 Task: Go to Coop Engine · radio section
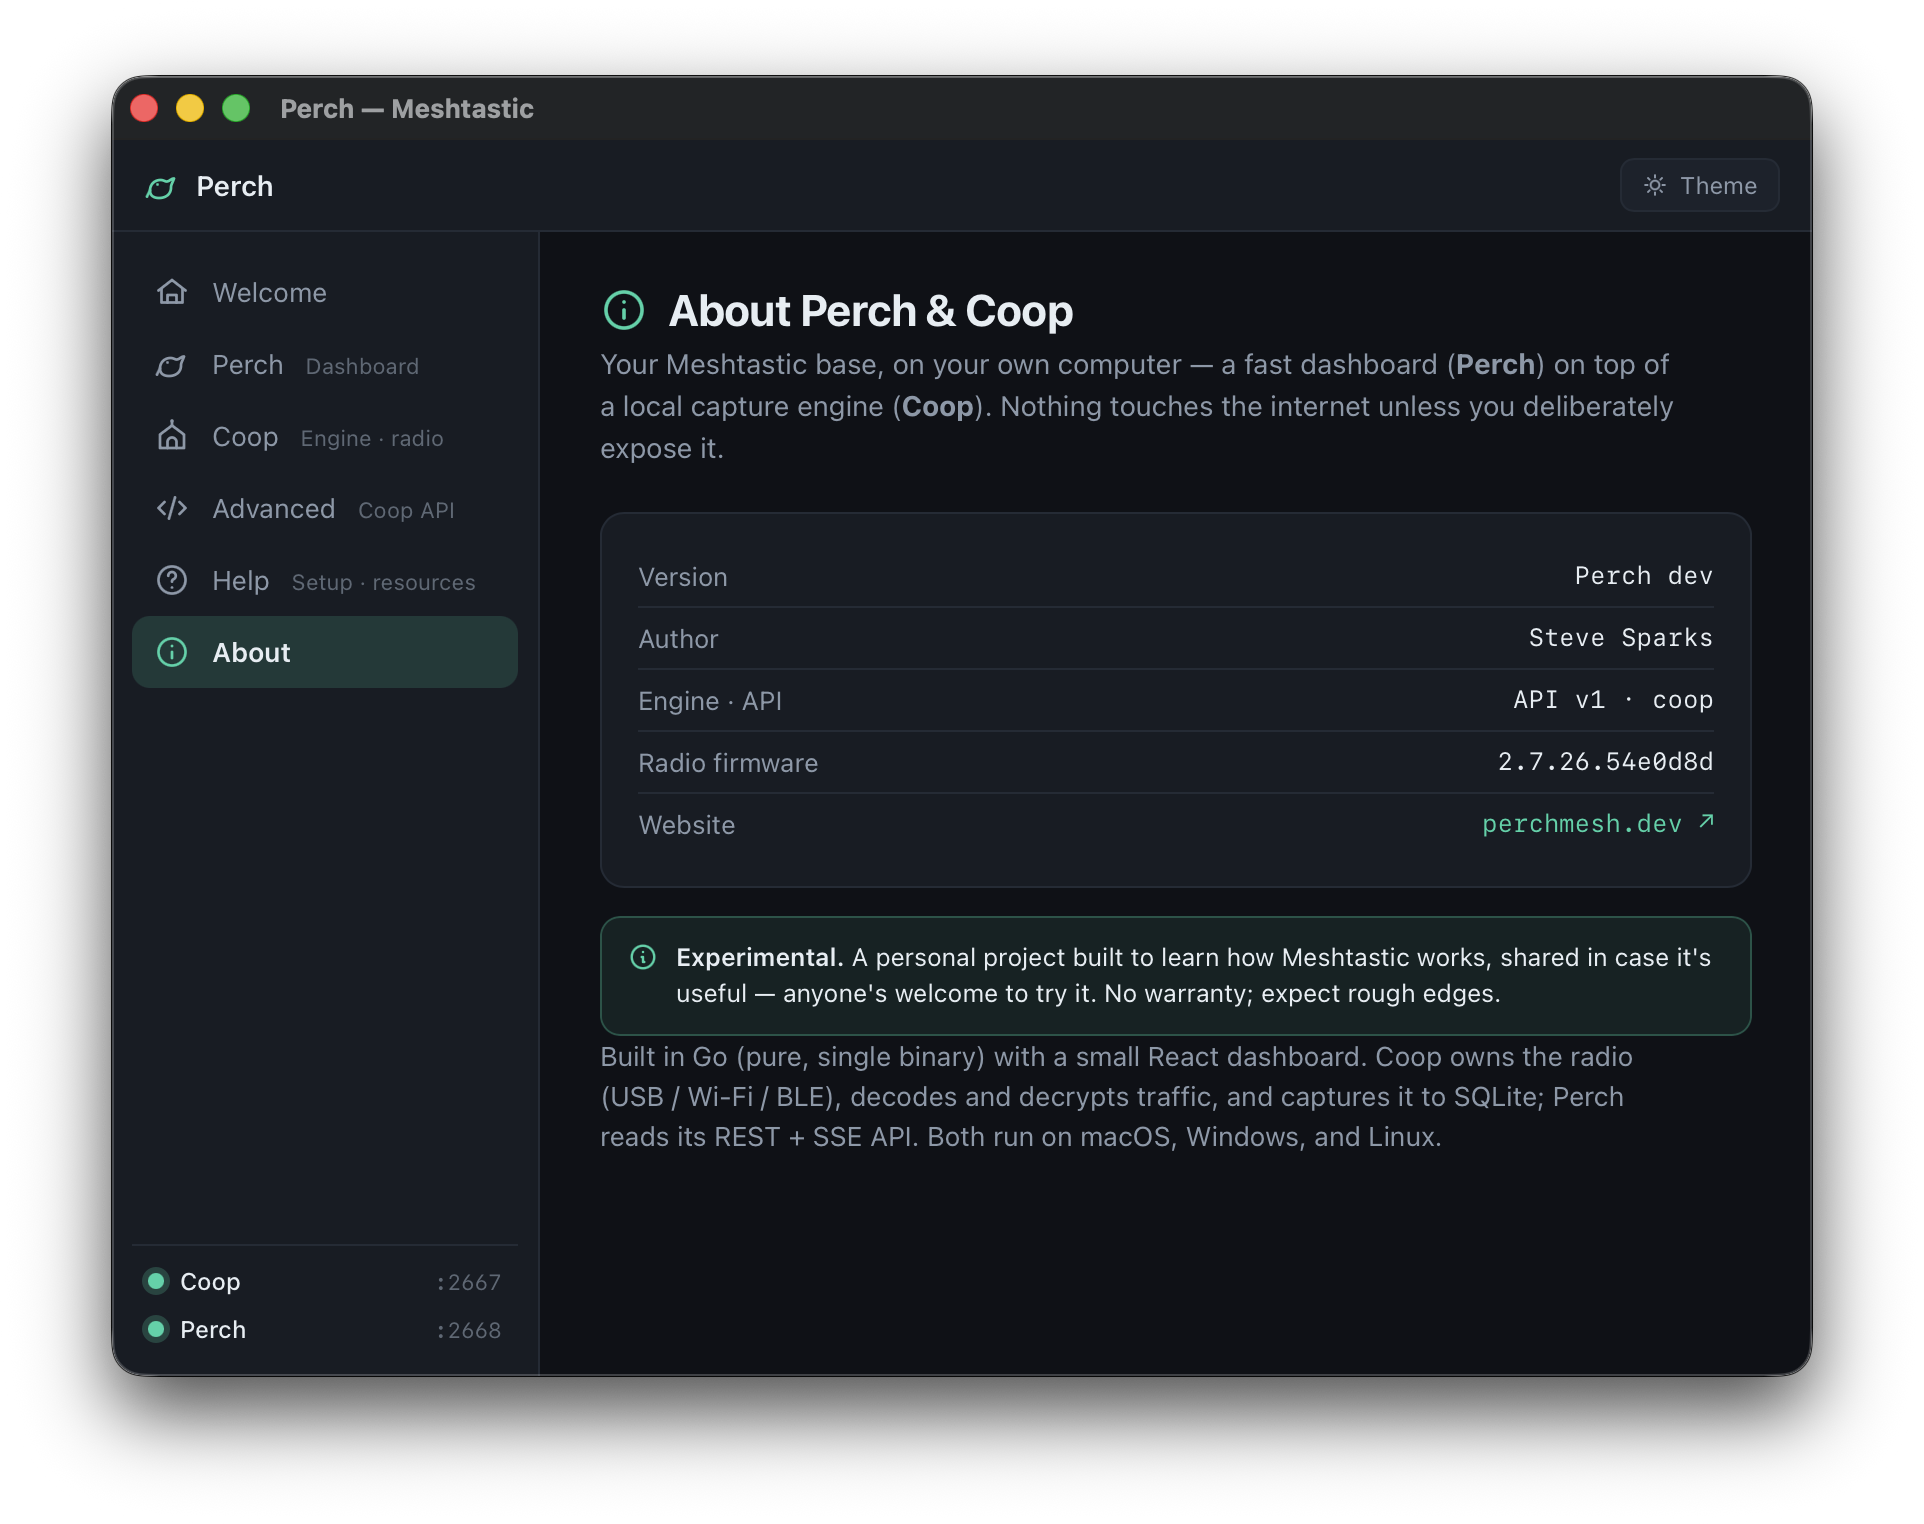(x=325, y=437)
